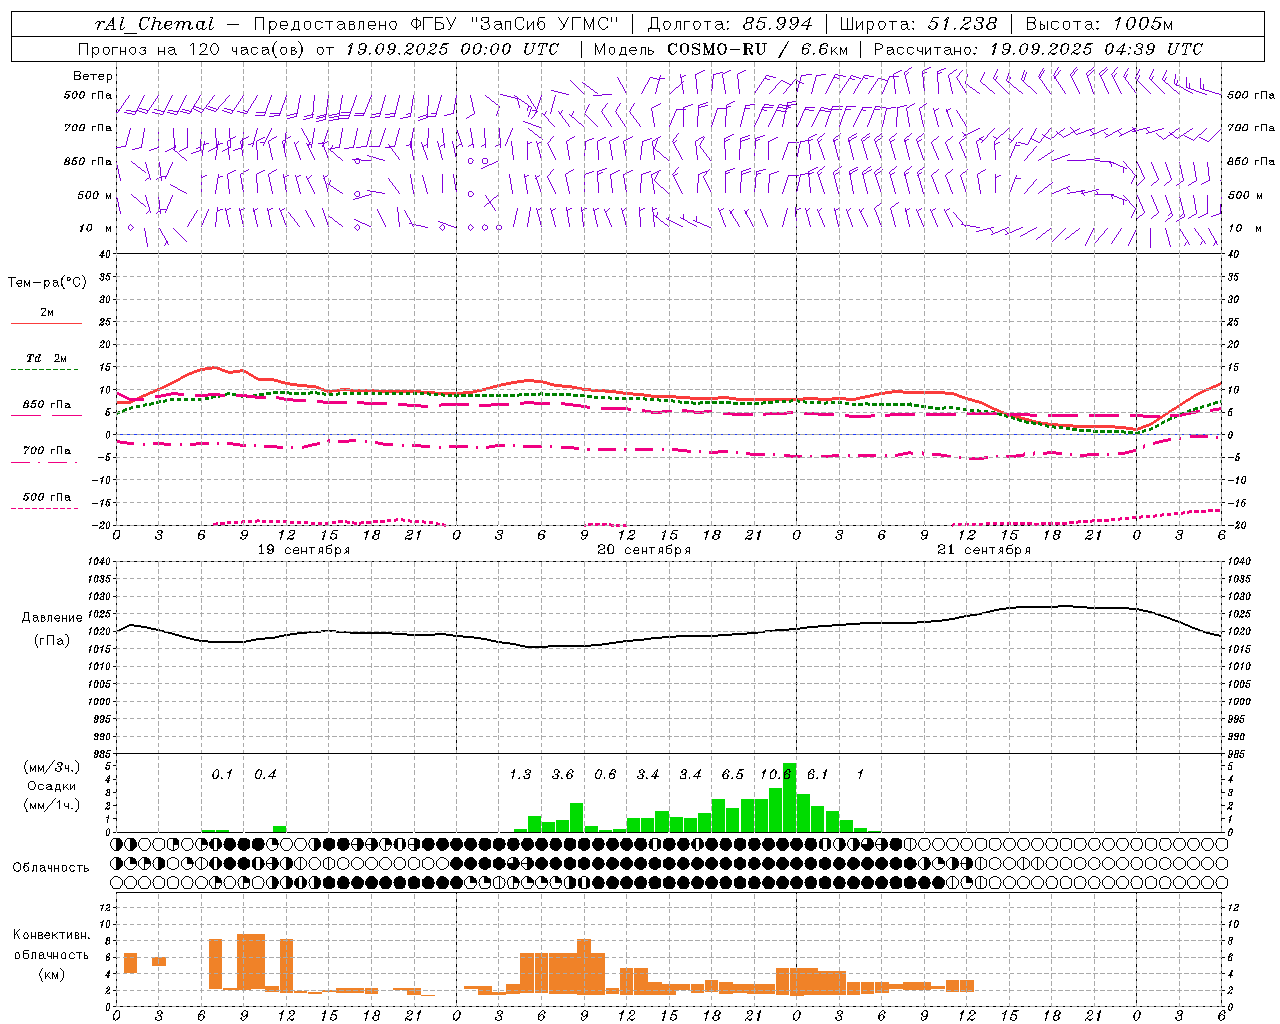
Task: Click the 'Высота: 1005м' header value
Action: pos(1099,24)
